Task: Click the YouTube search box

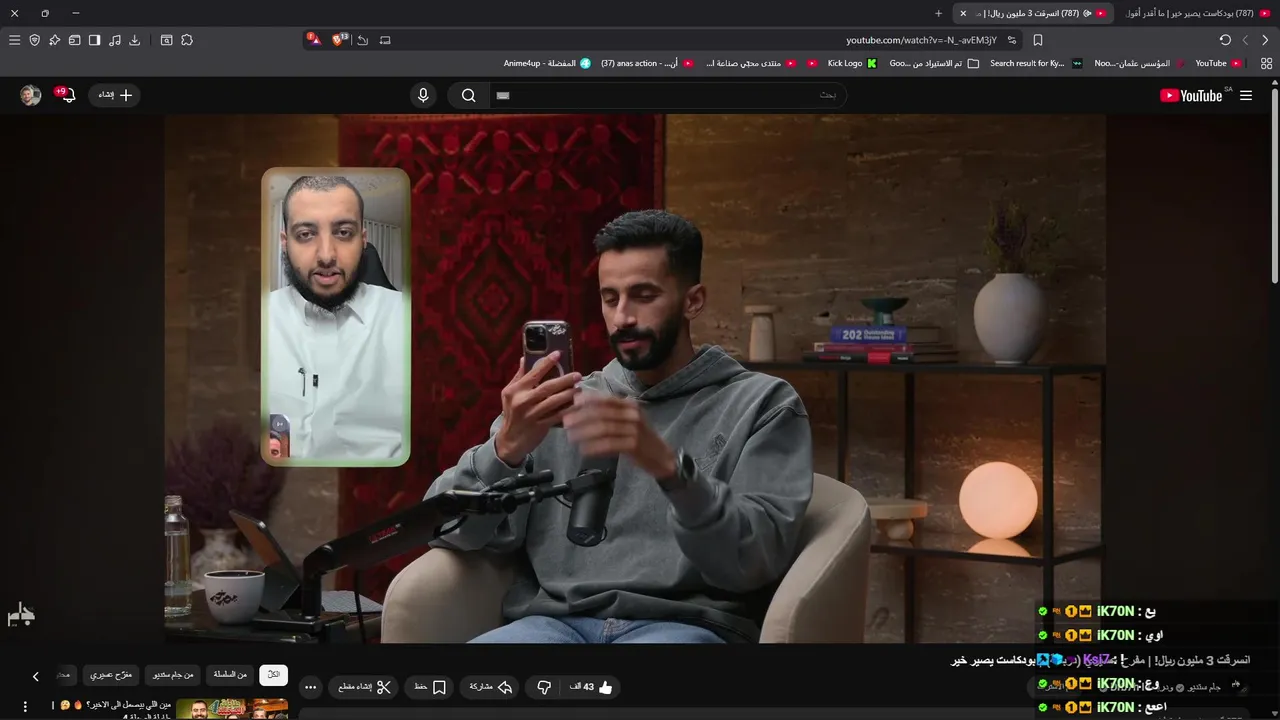Action: 668,95
